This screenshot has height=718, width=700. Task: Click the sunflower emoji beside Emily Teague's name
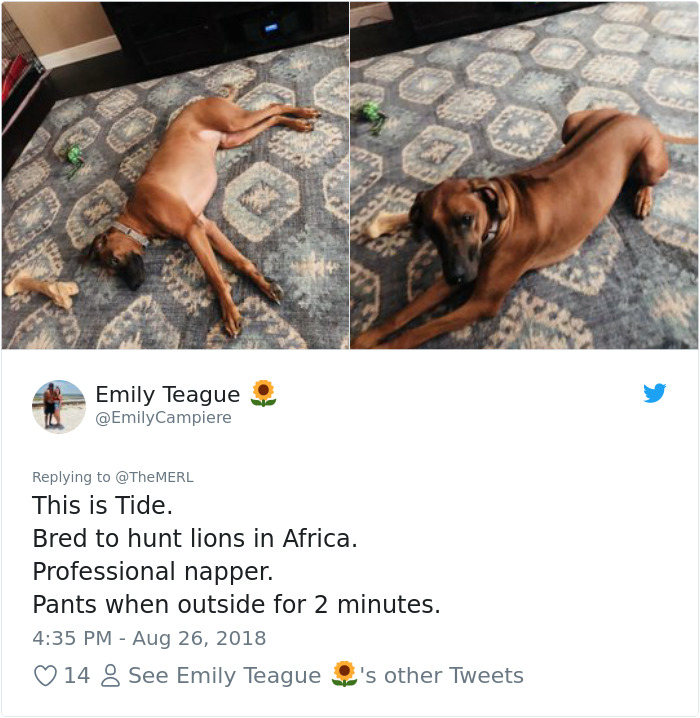tap(263, 393)
